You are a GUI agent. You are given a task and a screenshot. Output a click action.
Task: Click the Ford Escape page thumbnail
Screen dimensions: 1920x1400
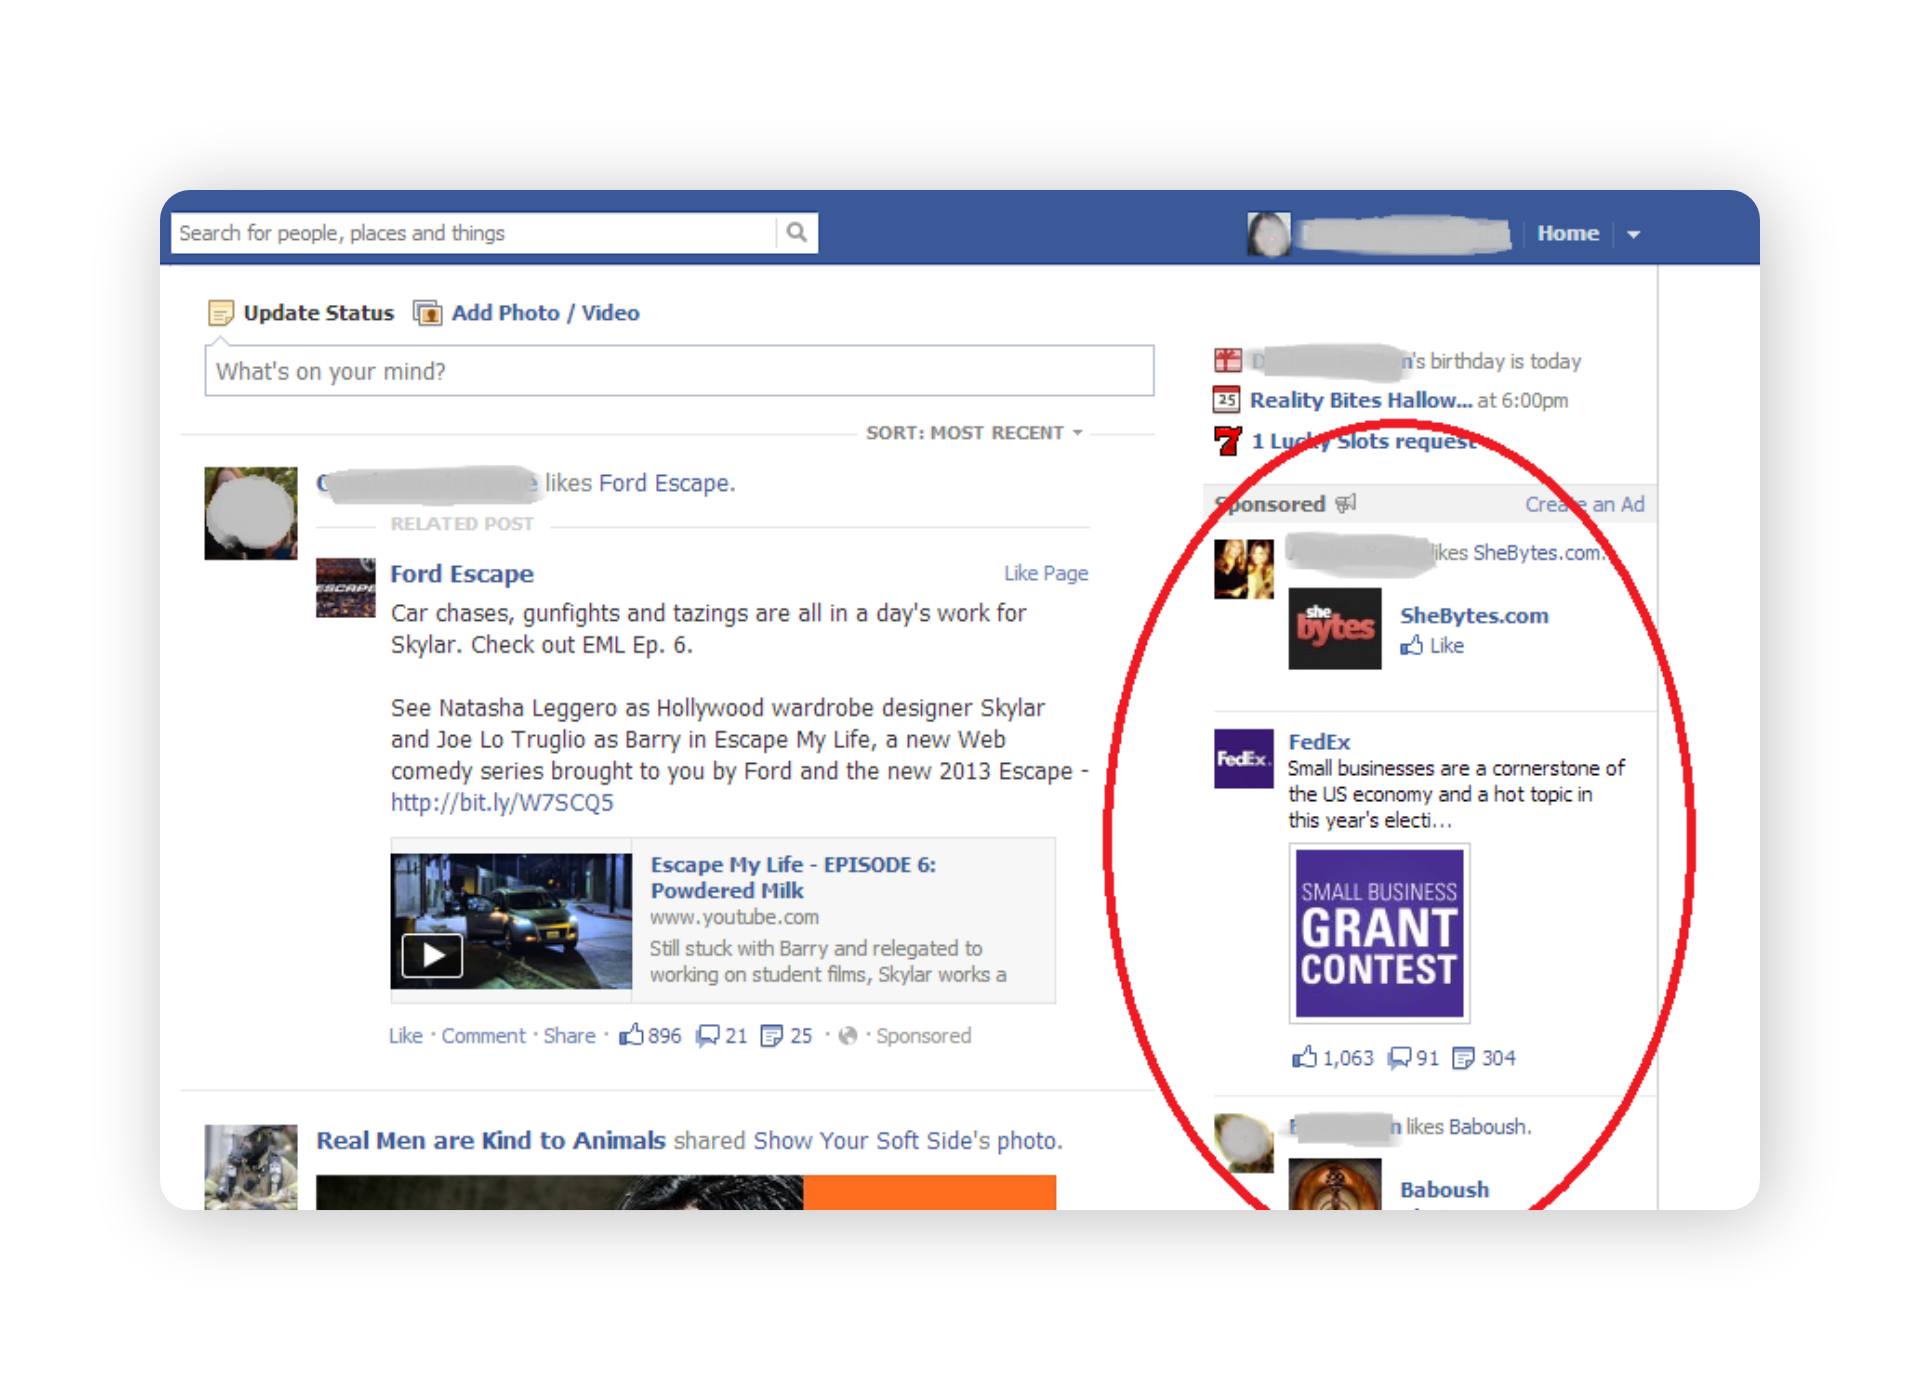[345, 588]
